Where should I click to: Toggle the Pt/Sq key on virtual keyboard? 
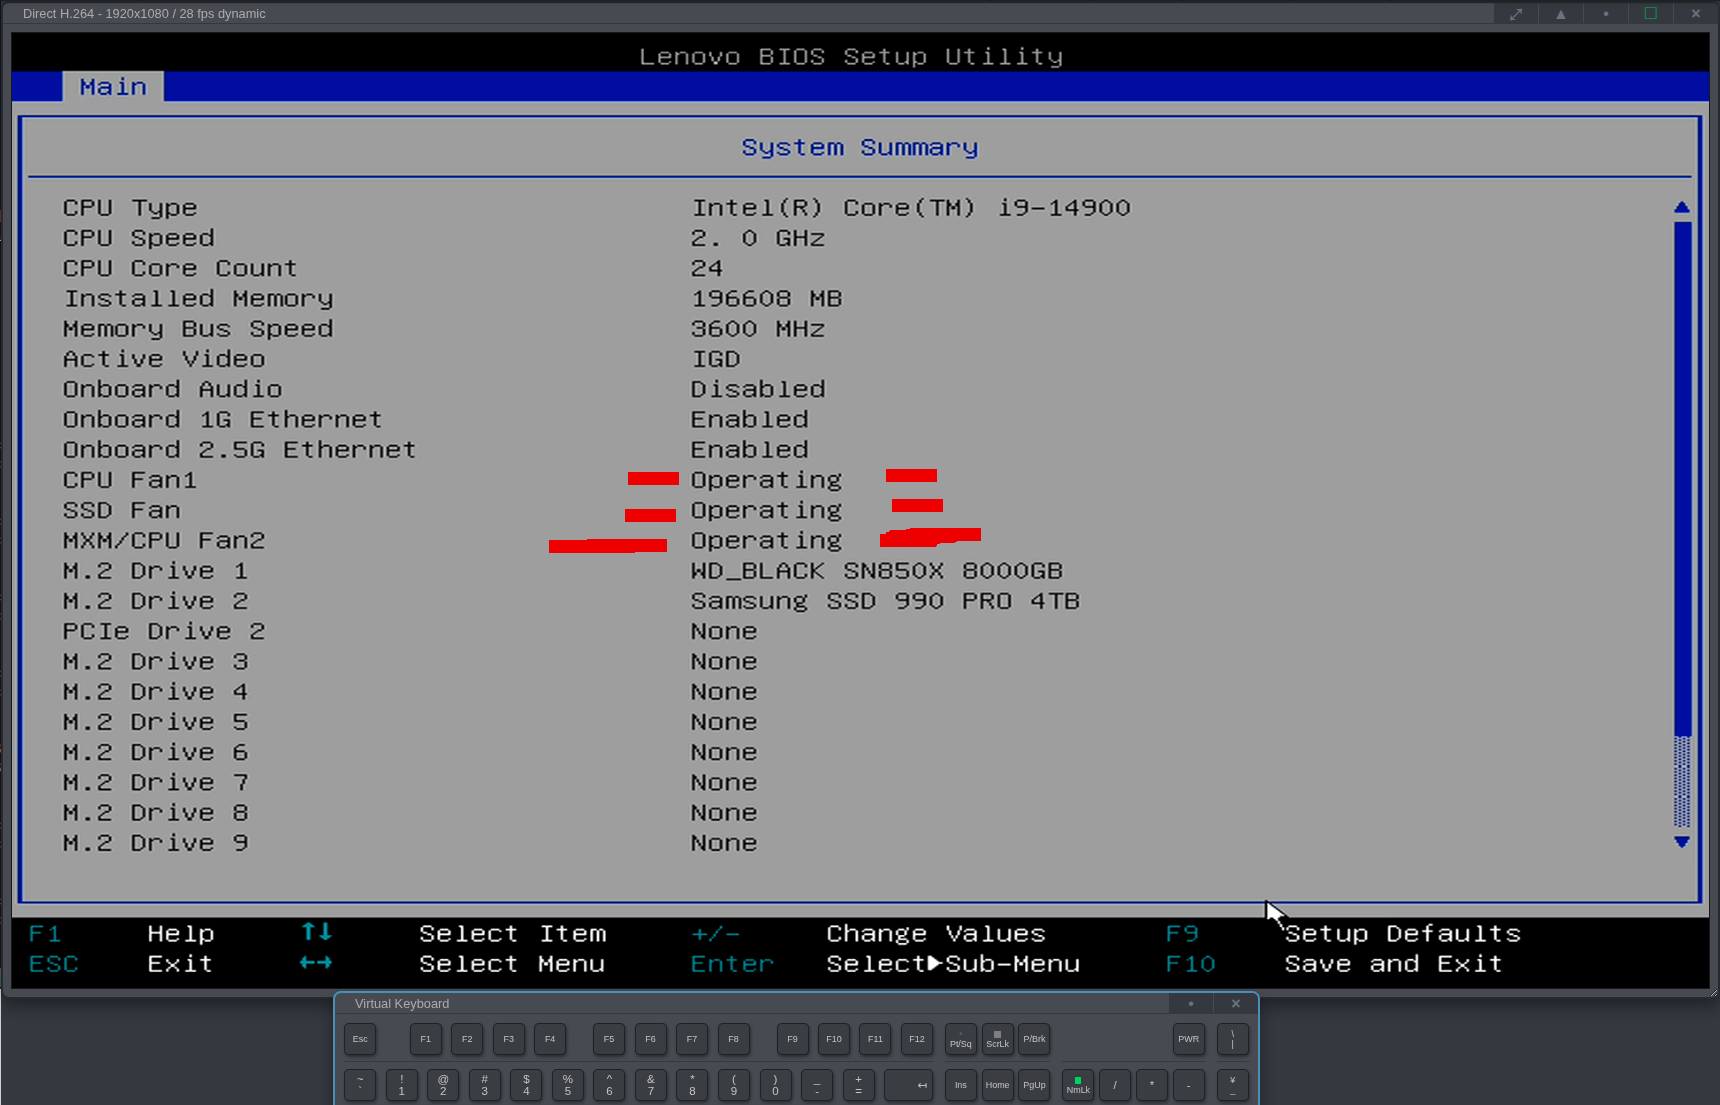point(961,1040)
